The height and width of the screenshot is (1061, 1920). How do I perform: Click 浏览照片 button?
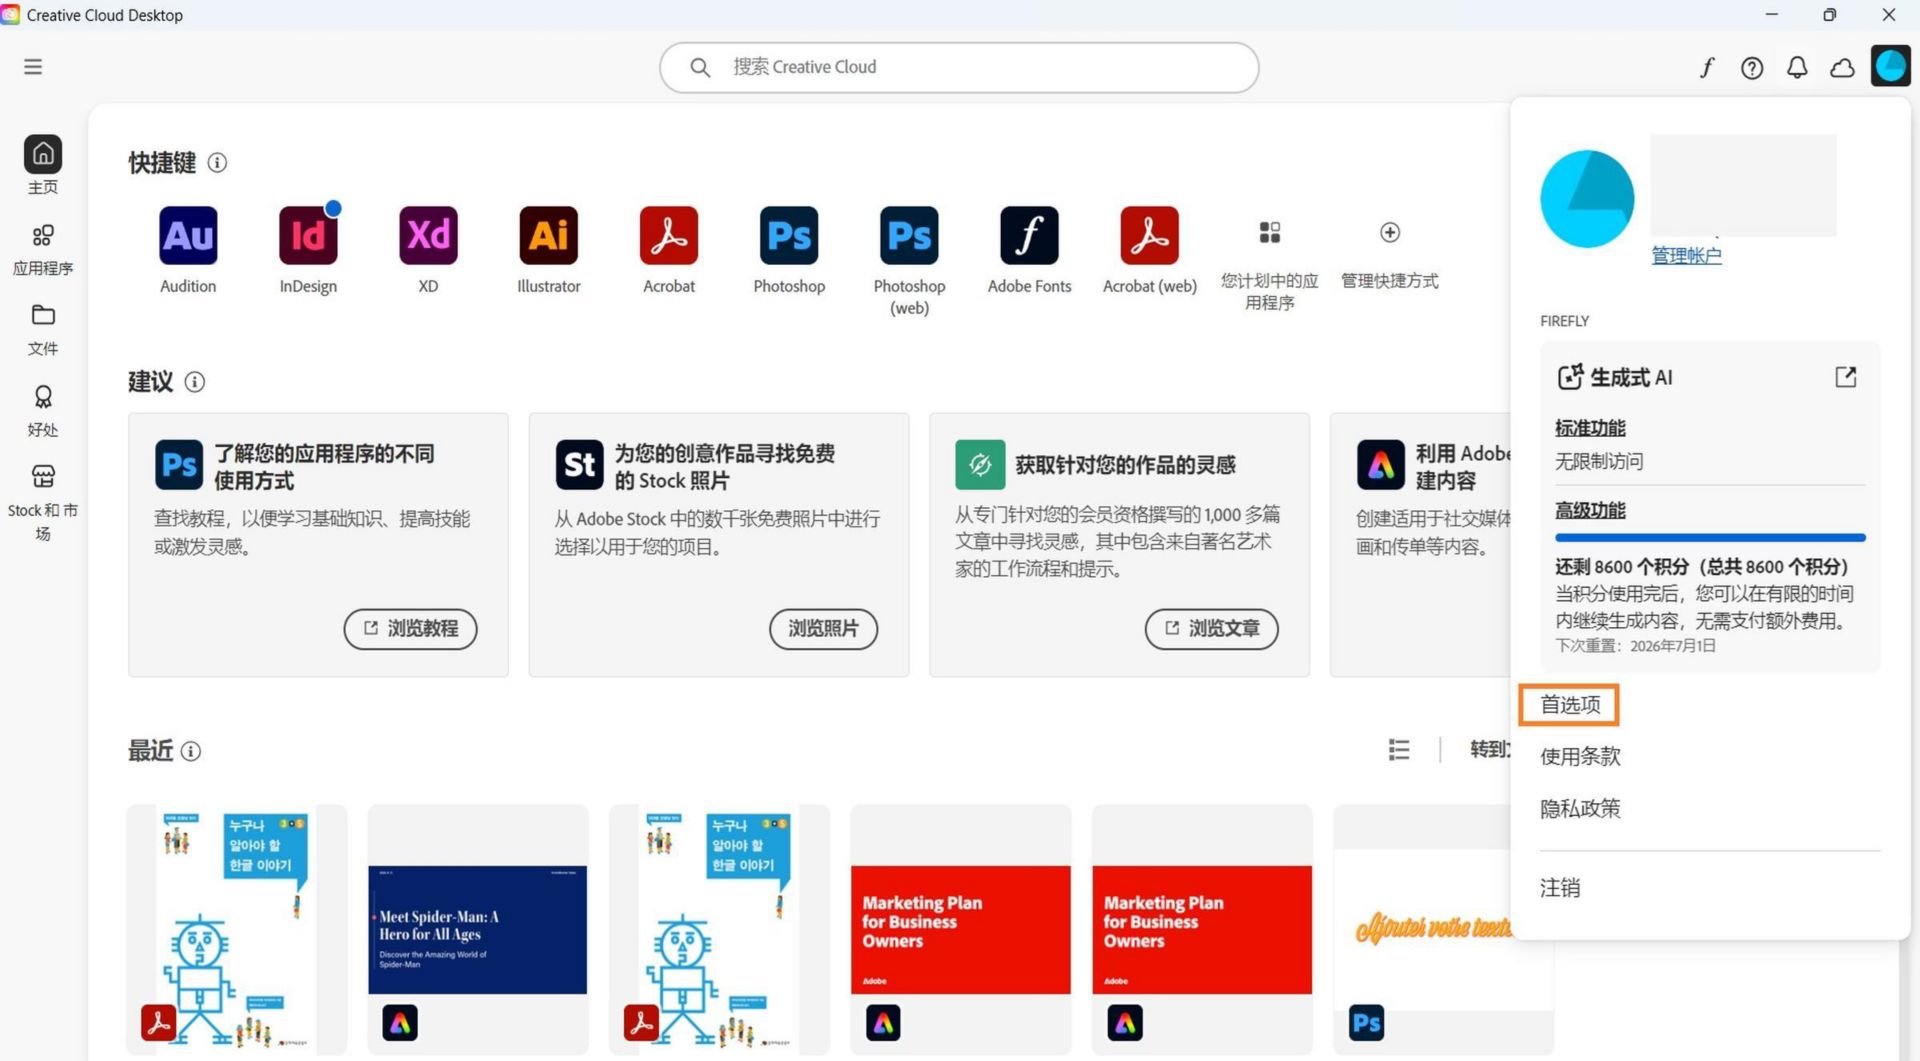[823, 628]
